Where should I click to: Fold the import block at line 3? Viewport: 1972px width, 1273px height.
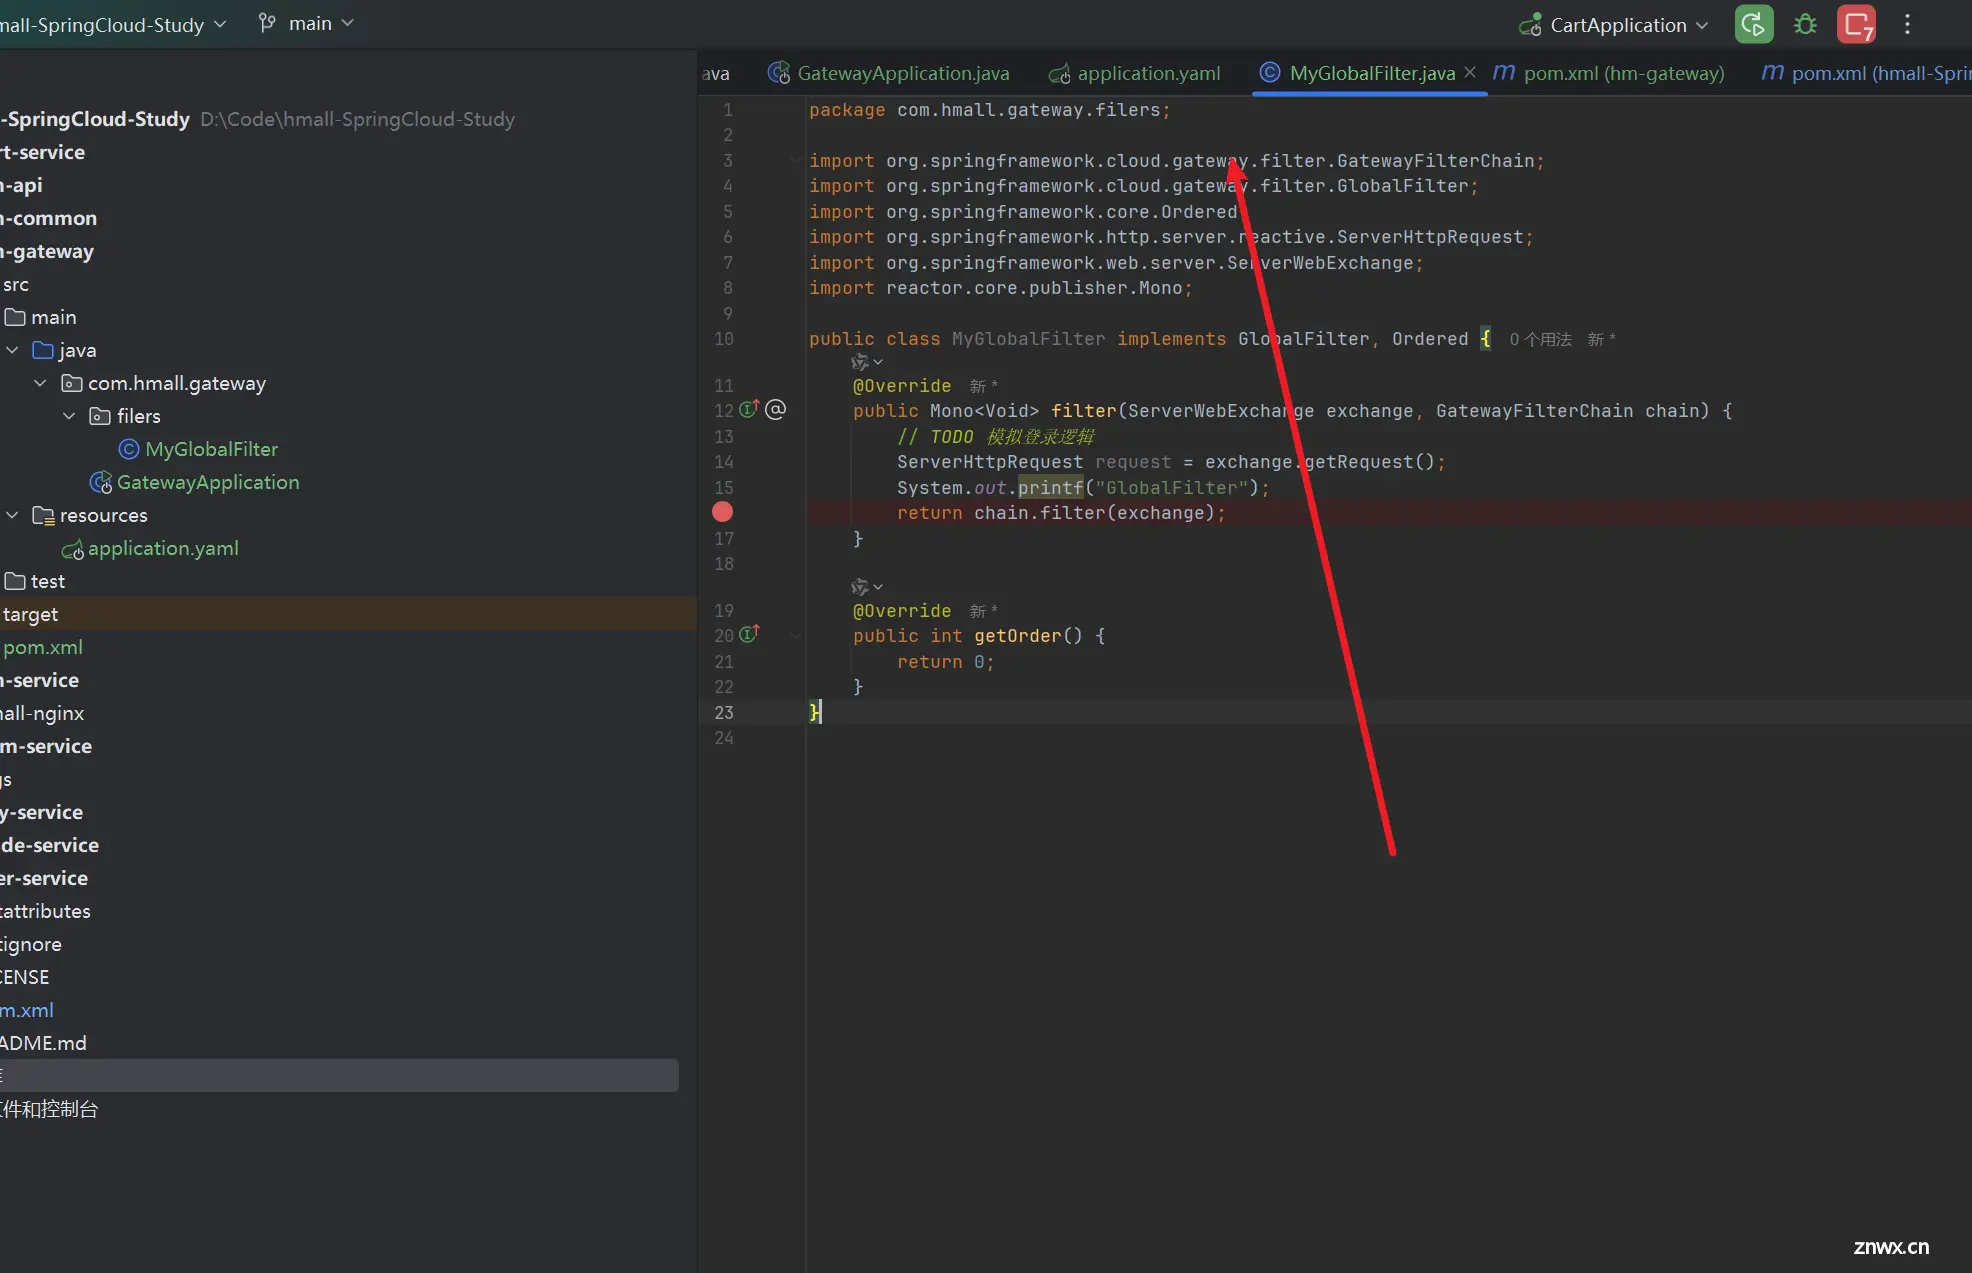pos(796,160)
